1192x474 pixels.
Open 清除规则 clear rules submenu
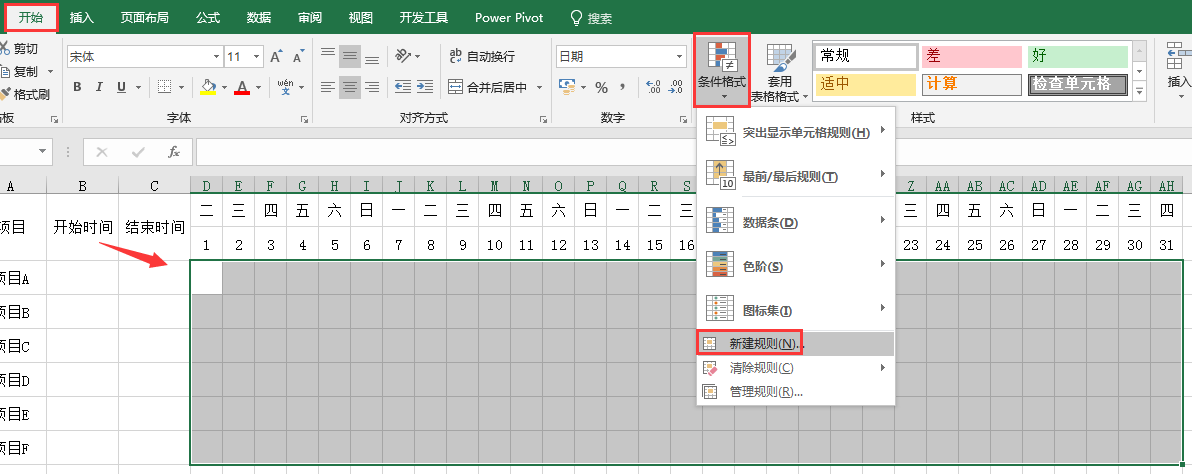pos(796,368)
